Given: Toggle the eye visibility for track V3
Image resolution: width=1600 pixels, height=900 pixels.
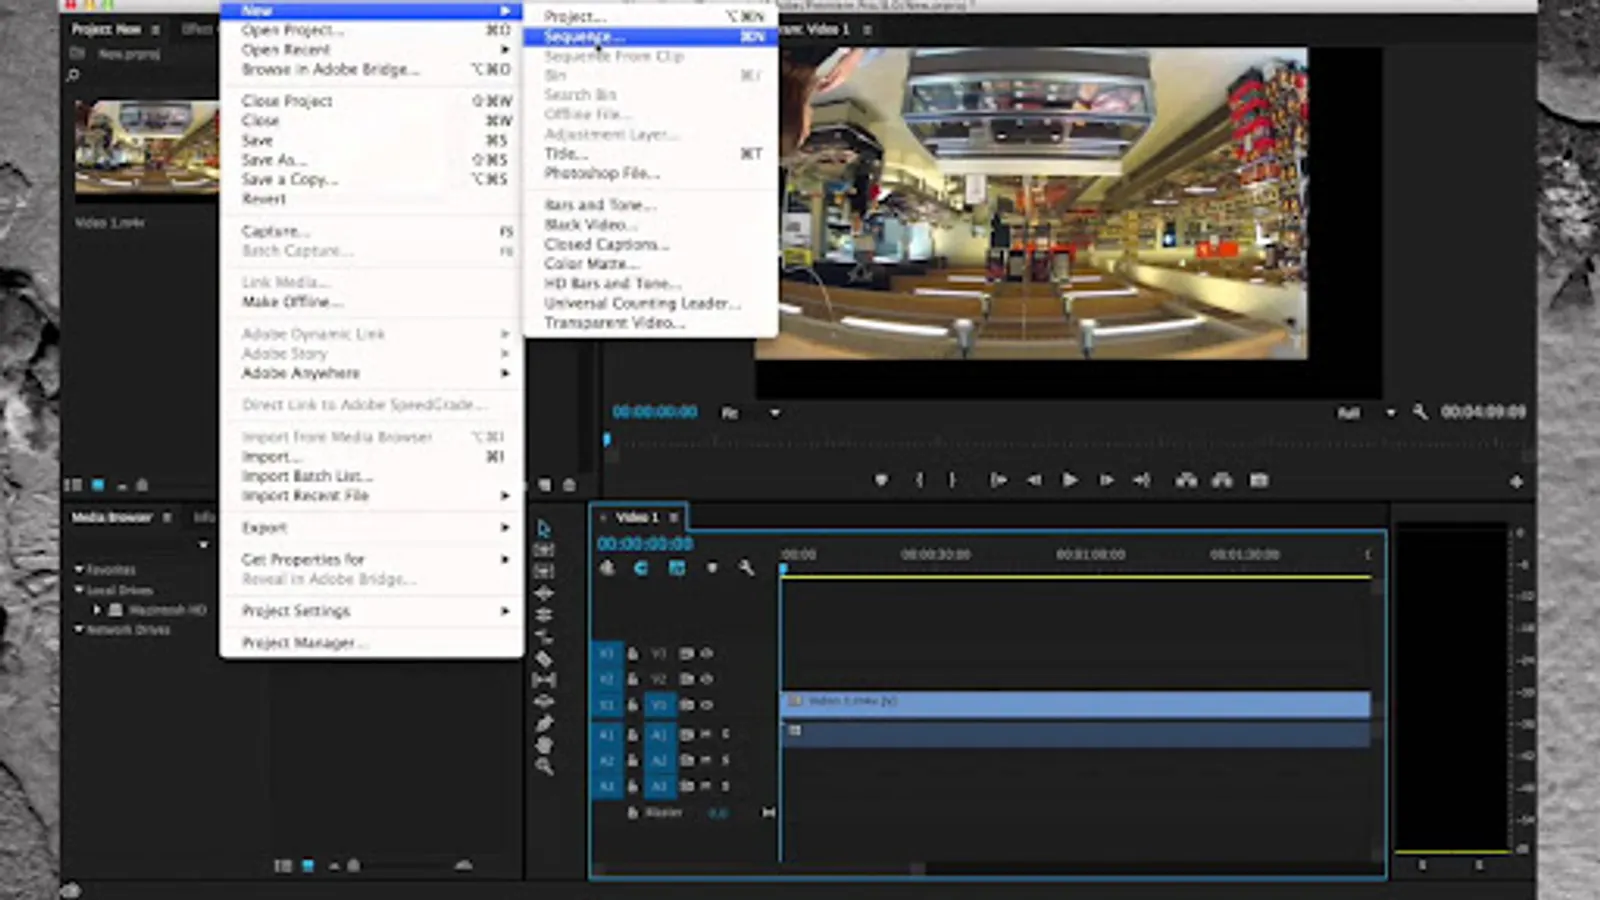Looking at the screenshot, I should click(x=707, y=653).
